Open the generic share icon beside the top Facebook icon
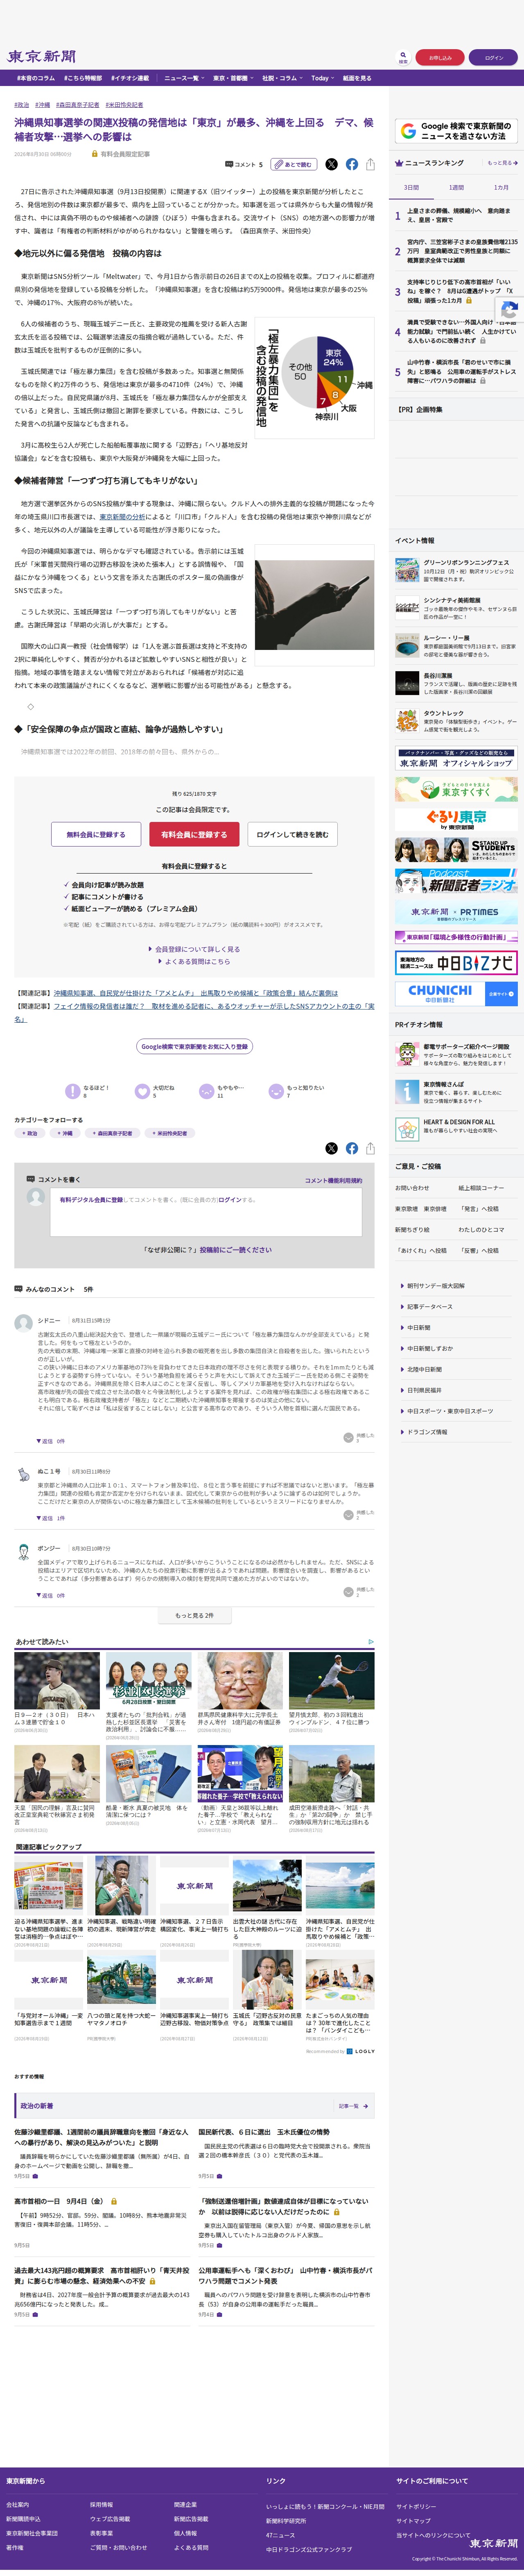The width and height of the screenshot is (524, 2576). [x=370, y=164]
